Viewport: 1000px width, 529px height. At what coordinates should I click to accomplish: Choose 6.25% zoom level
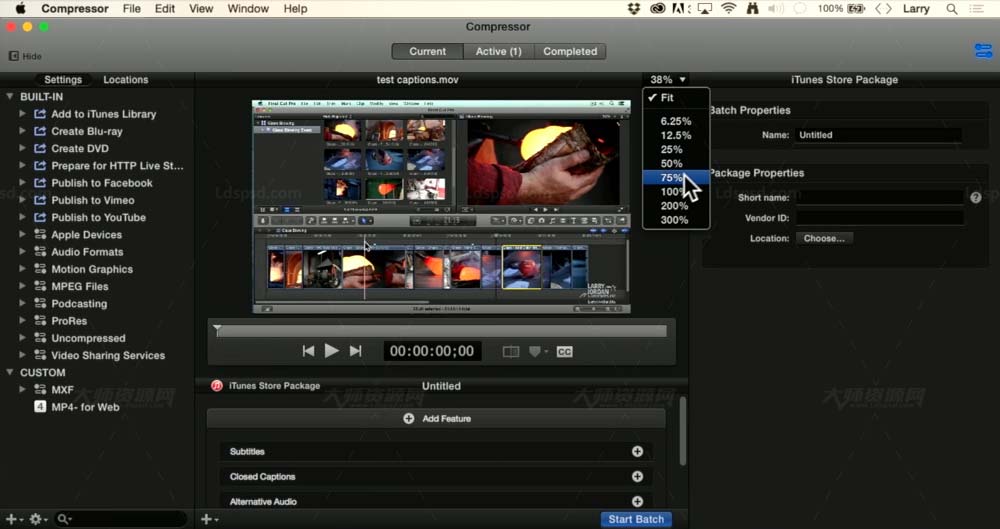point(676,121)
